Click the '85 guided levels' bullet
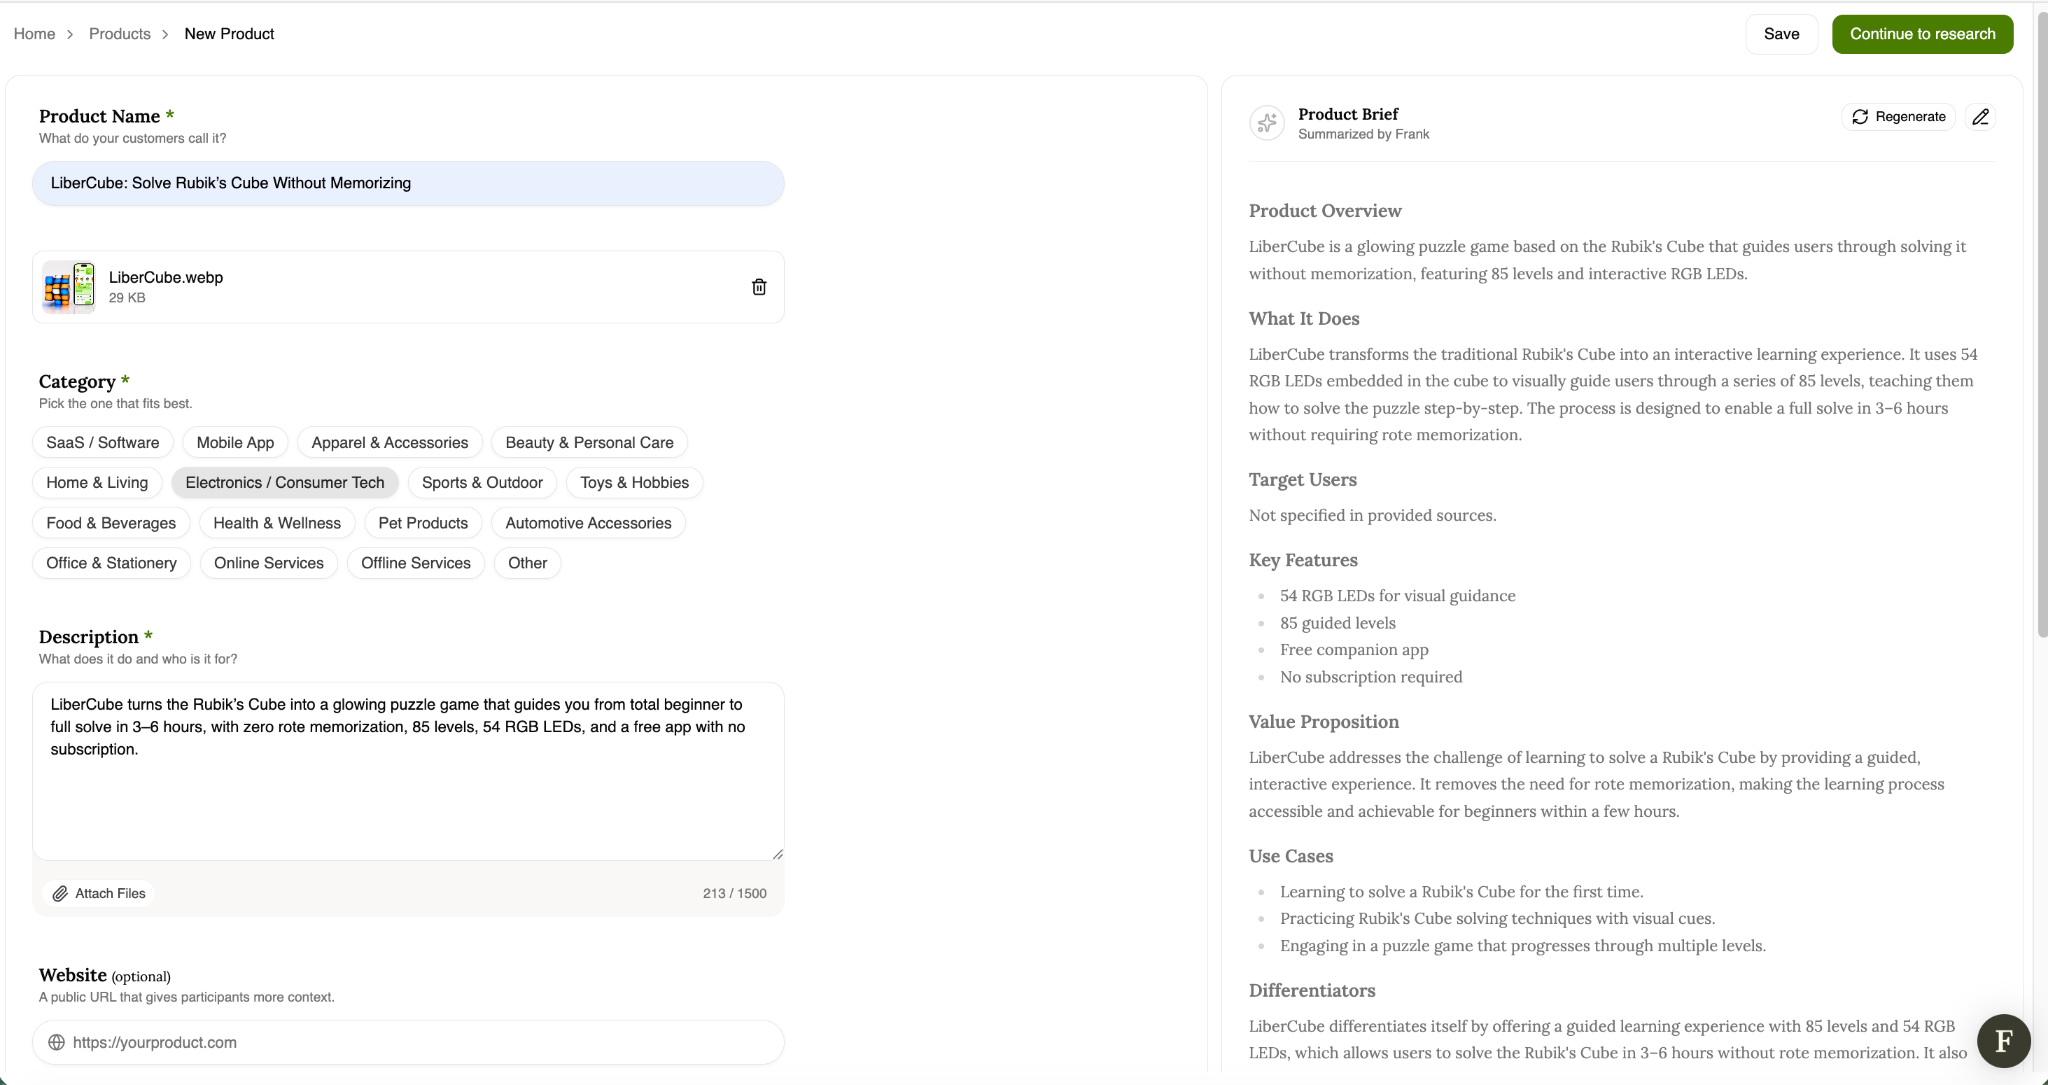 click(x=1337, y=623)
